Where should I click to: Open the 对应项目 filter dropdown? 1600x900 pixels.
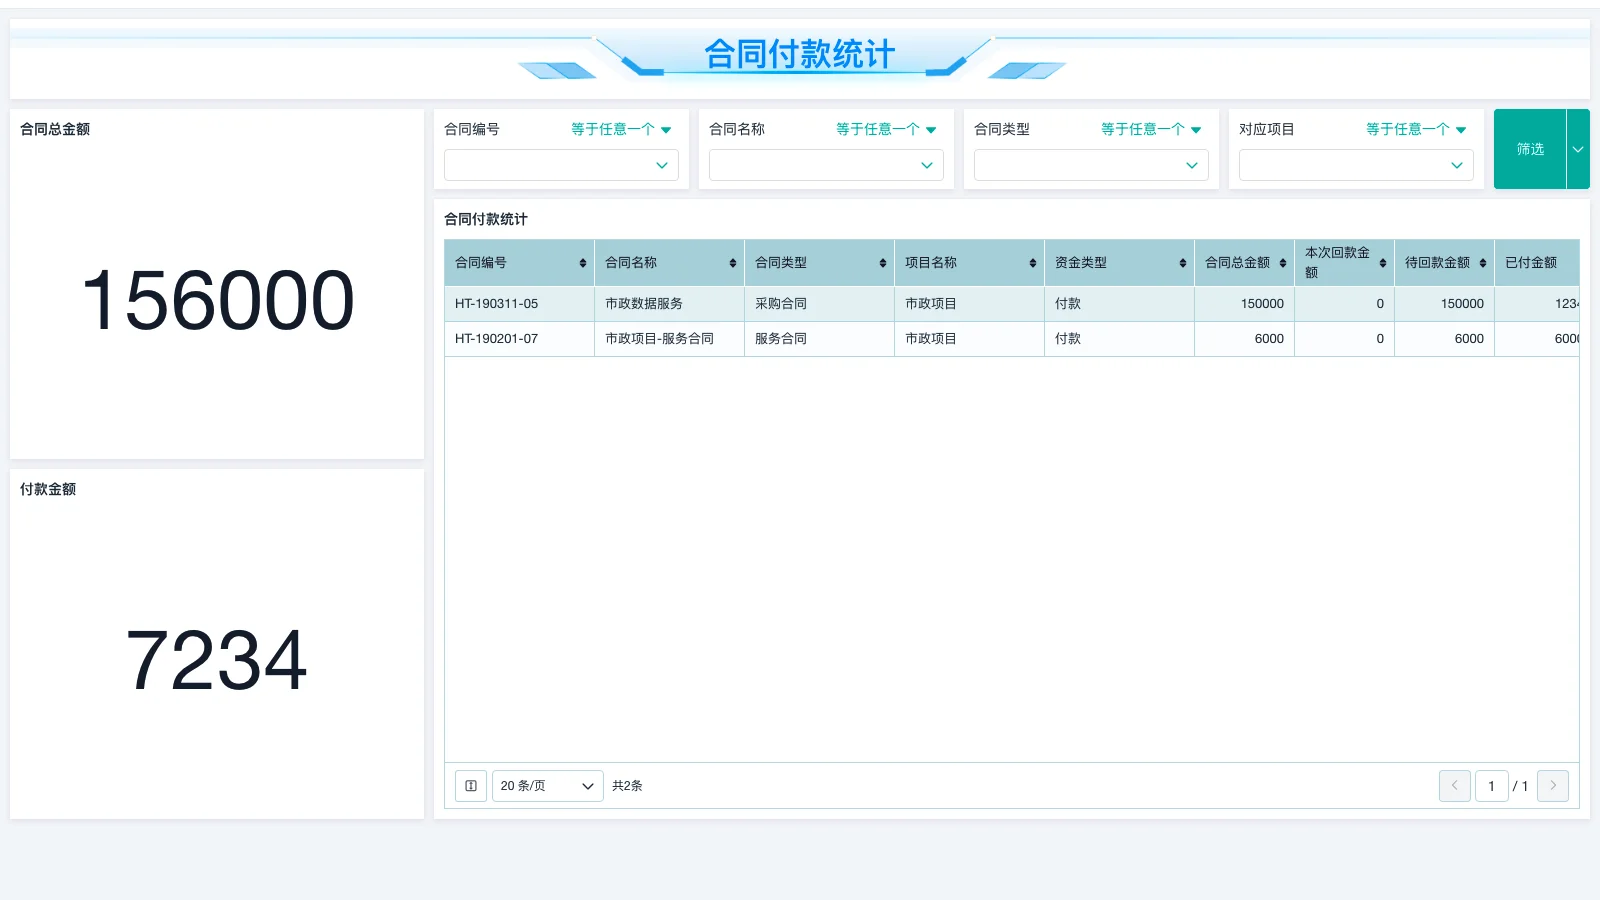[x=1356, y=165]
